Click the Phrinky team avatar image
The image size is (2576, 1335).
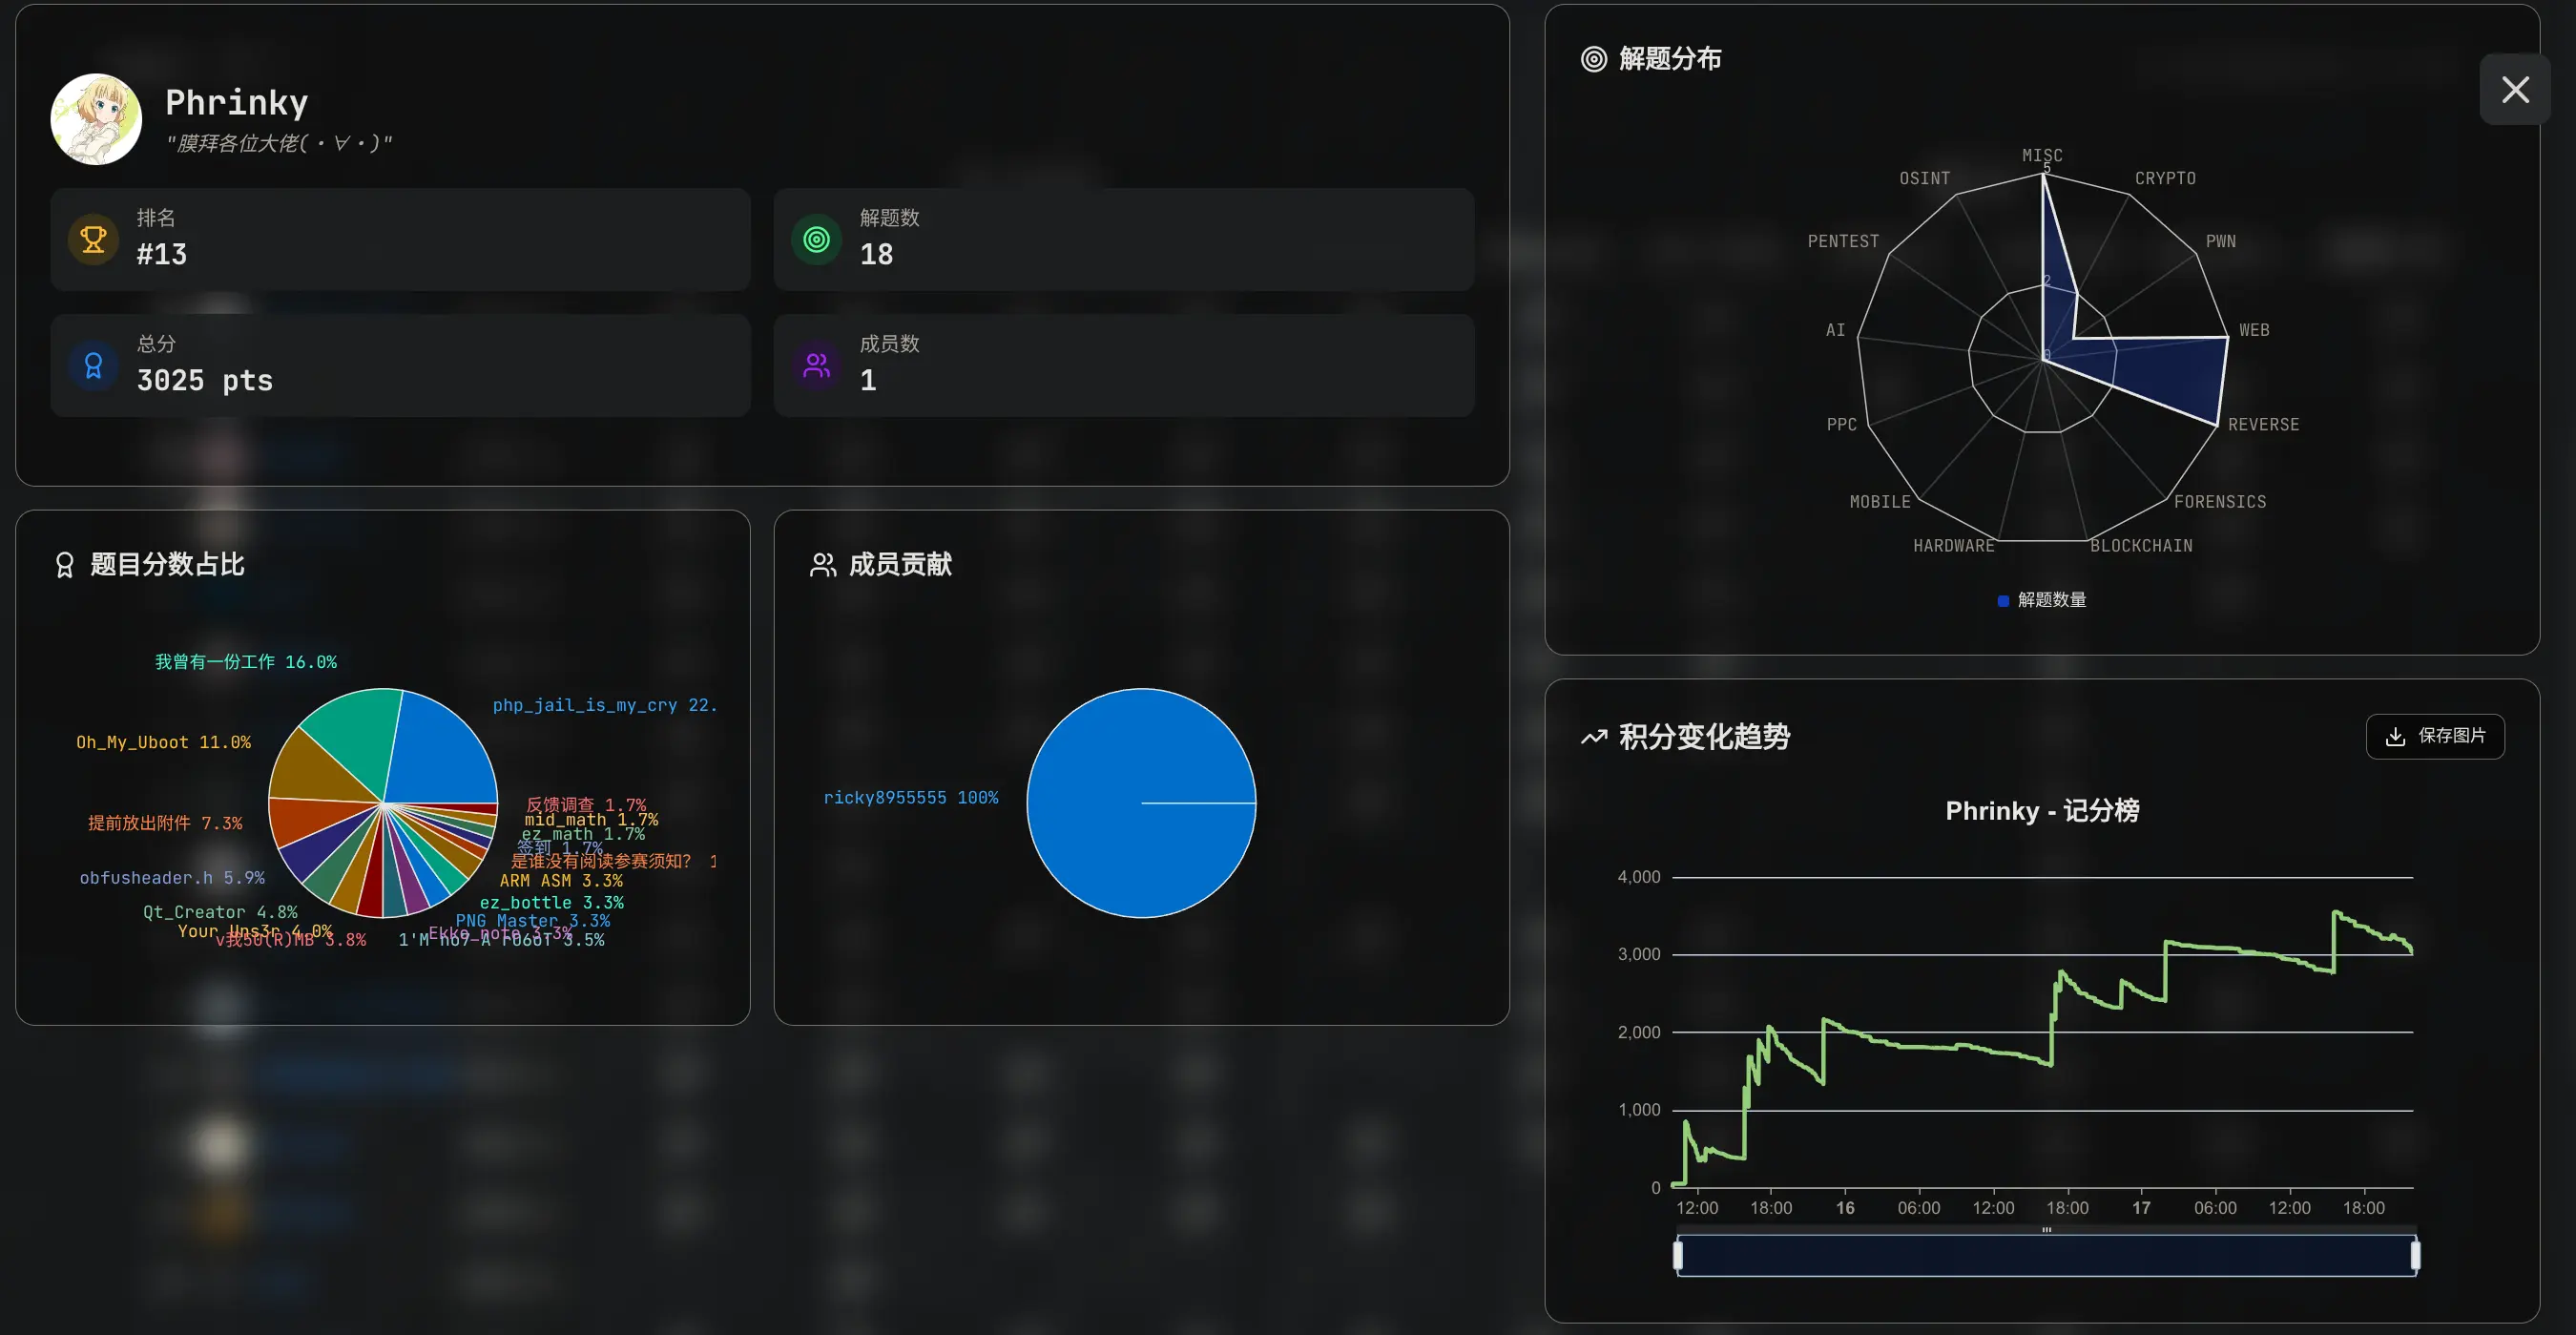96,119
